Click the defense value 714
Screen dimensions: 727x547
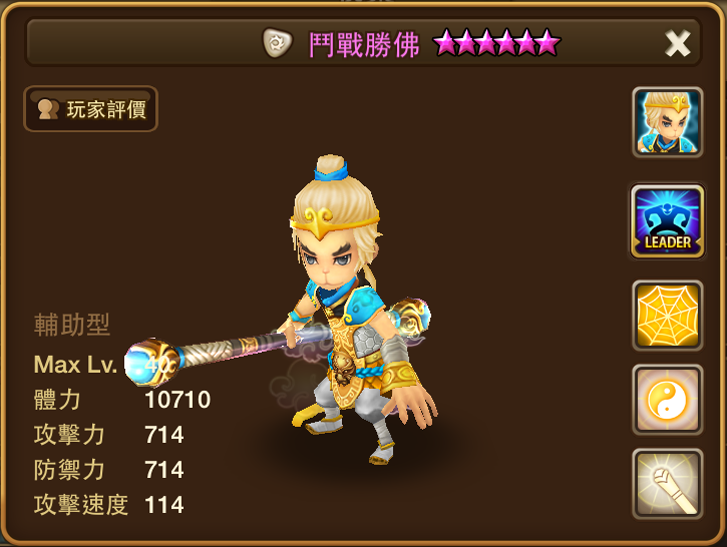click(165, 470)
